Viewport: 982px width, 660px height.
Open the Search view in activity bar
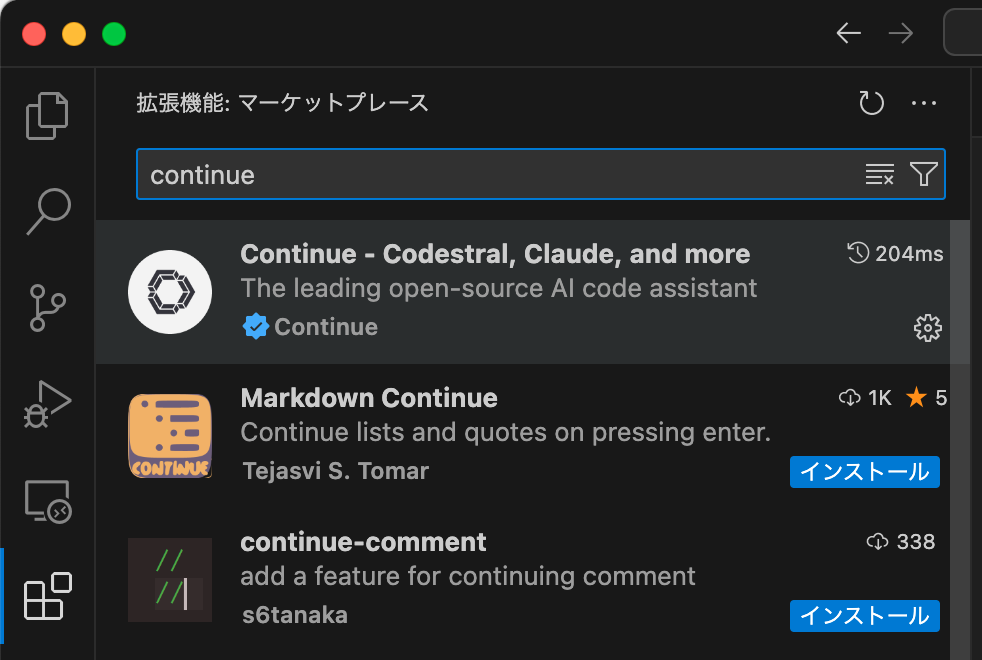[47, 210]
